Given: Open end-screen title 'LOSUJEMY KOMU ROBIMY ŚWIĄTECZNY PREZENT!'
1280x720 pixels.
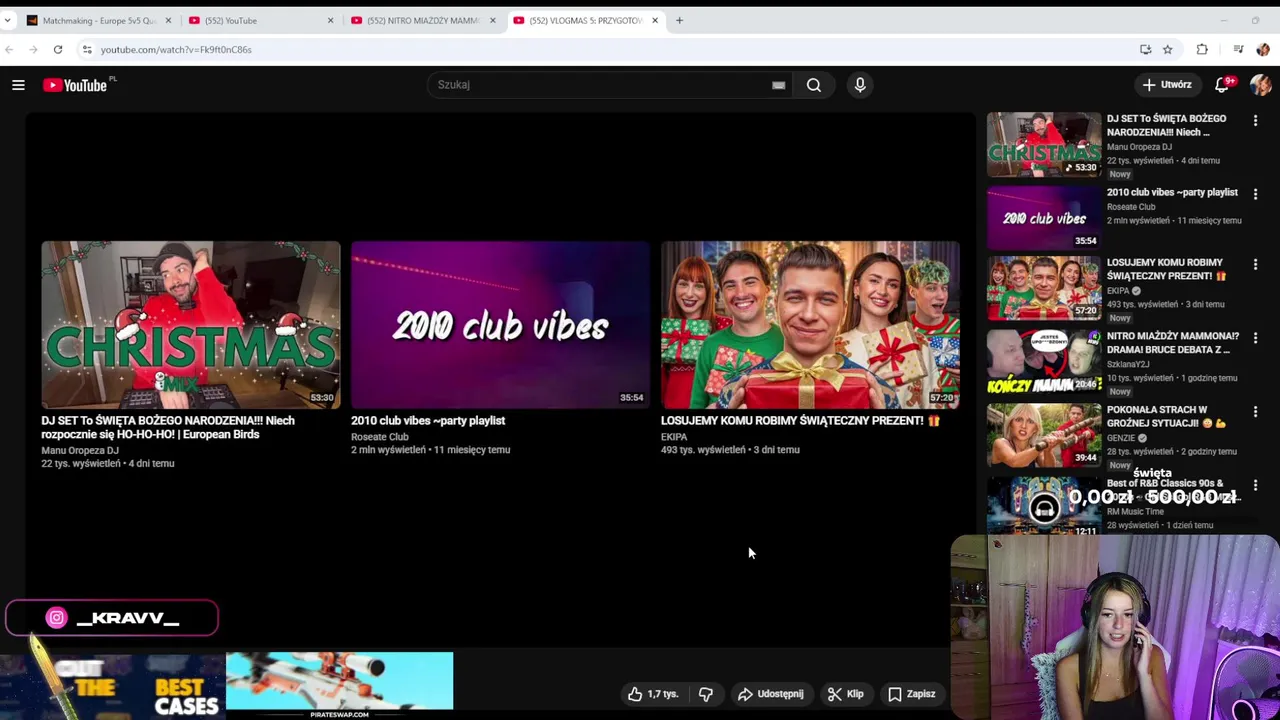Looking at the screenshot, I should (x=800, y=421).
